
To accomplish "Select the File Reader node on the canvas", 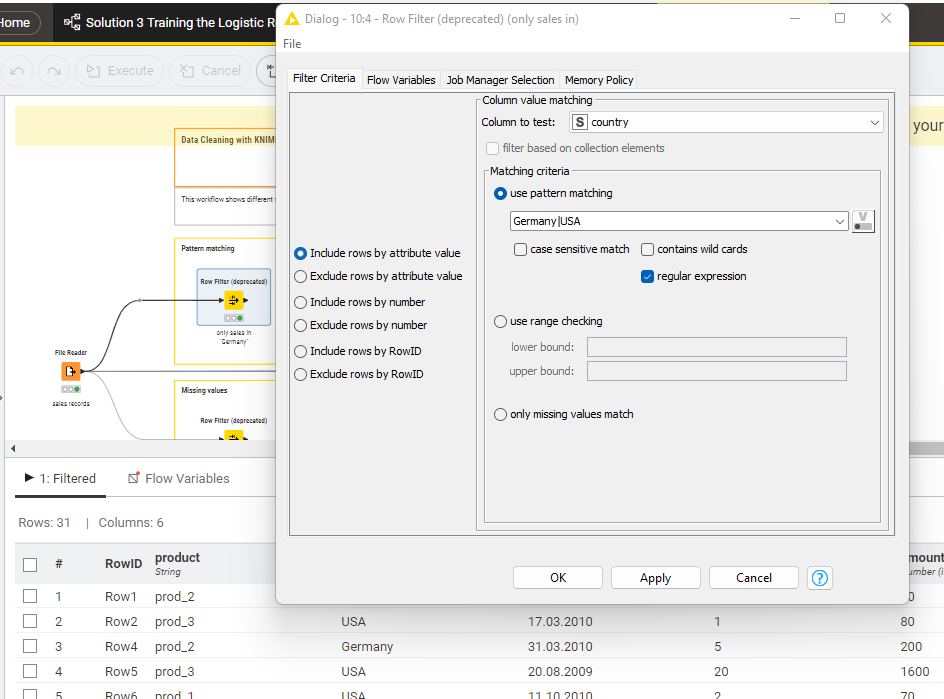I will [71, 371].
